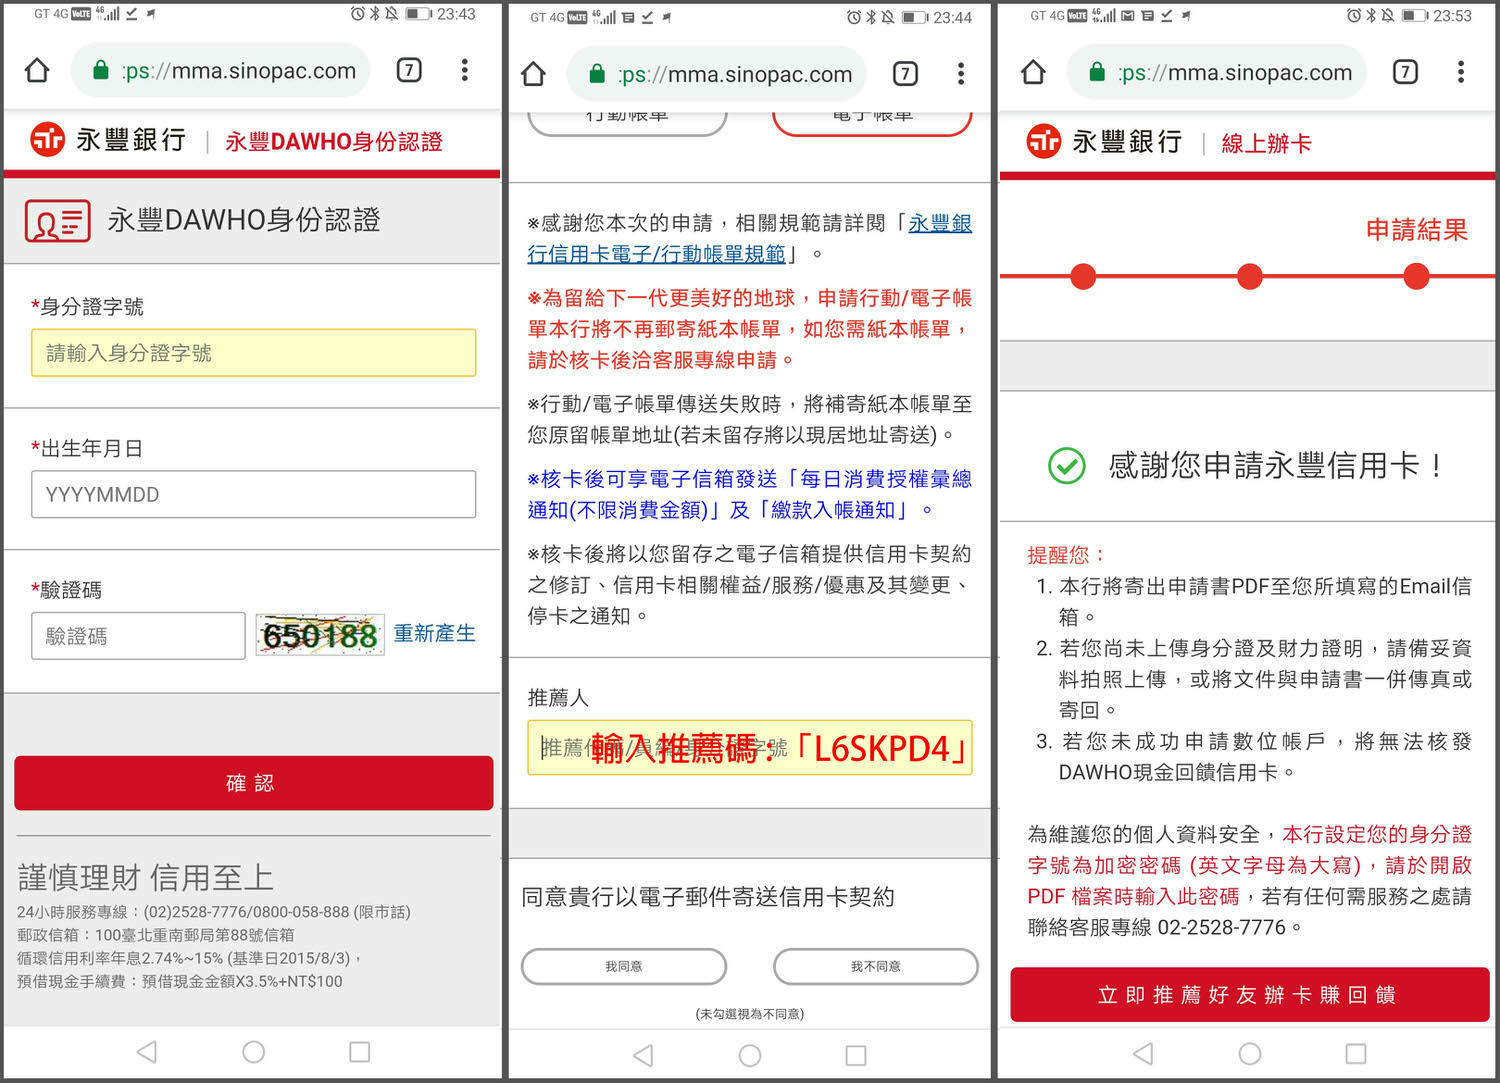Click green checkmark beside 感謝您申請永豐信用卡
This screenshot has height=1083, width=1500.
[1066, 465]
